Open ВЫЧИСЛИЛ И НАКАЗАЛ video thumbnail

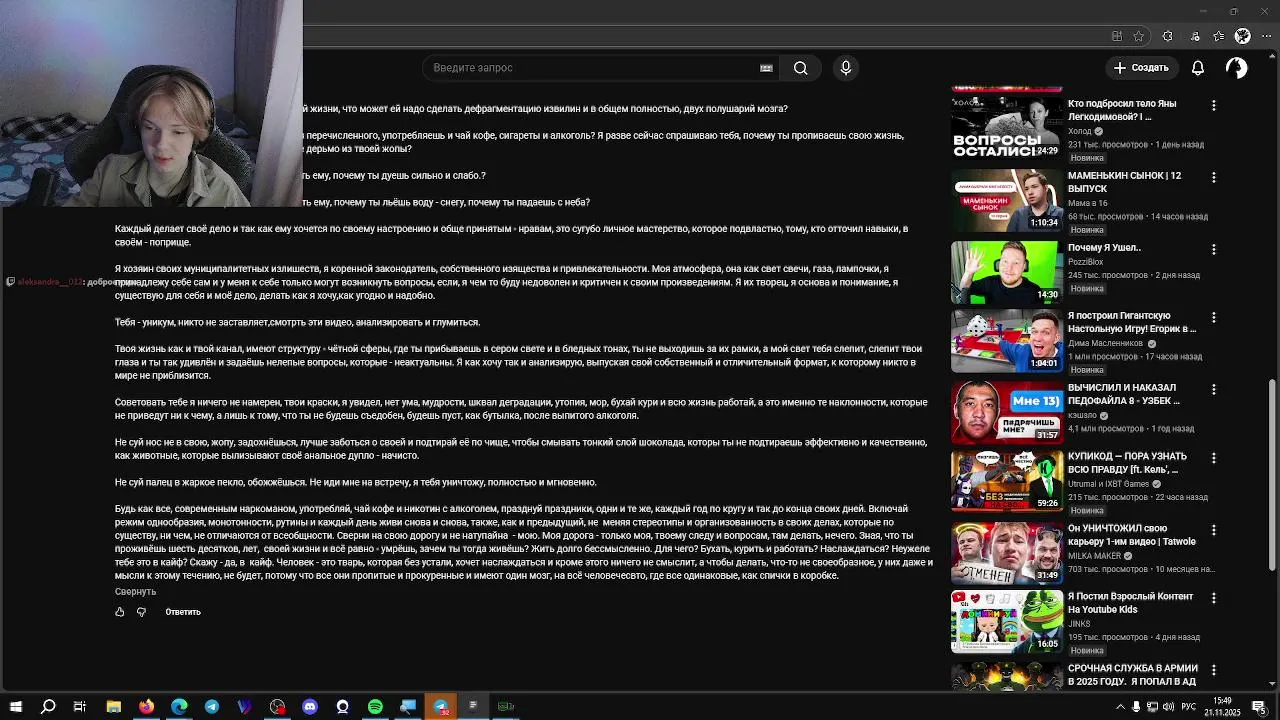point(1006,412)
